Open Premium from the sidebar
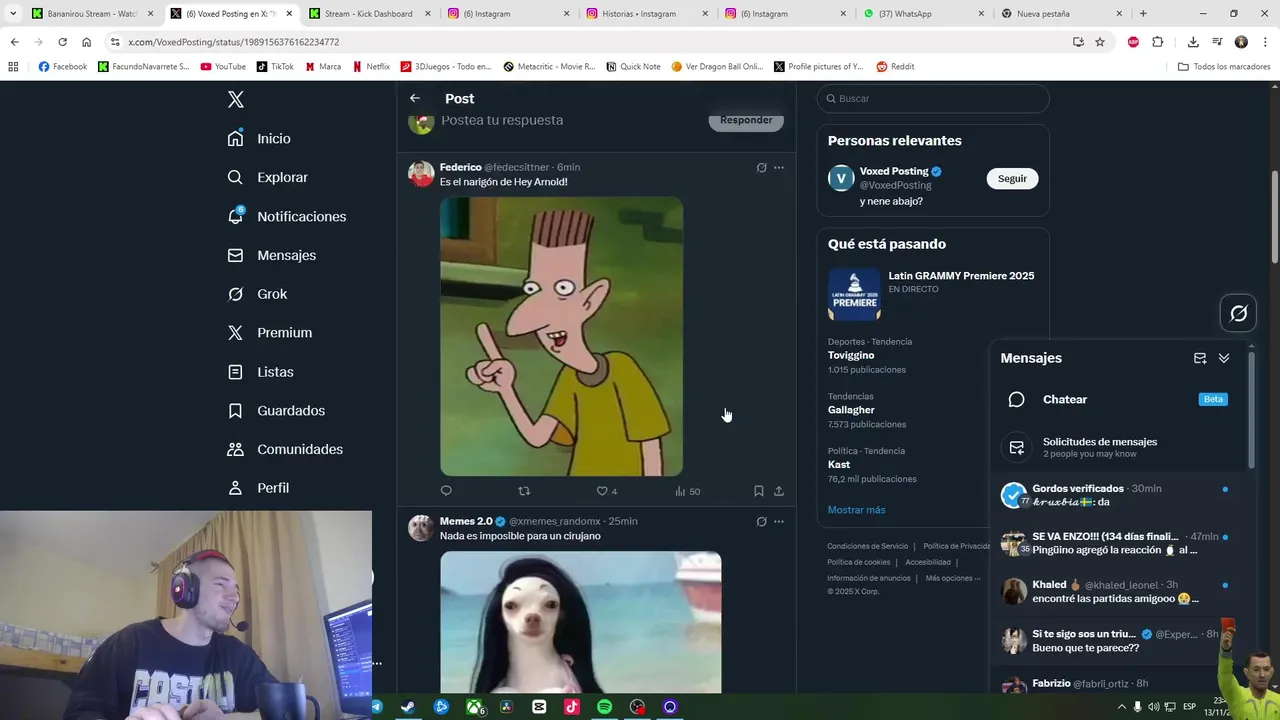Image resolution: width=1280 pixels, height=720 pixels. point(269,332)
